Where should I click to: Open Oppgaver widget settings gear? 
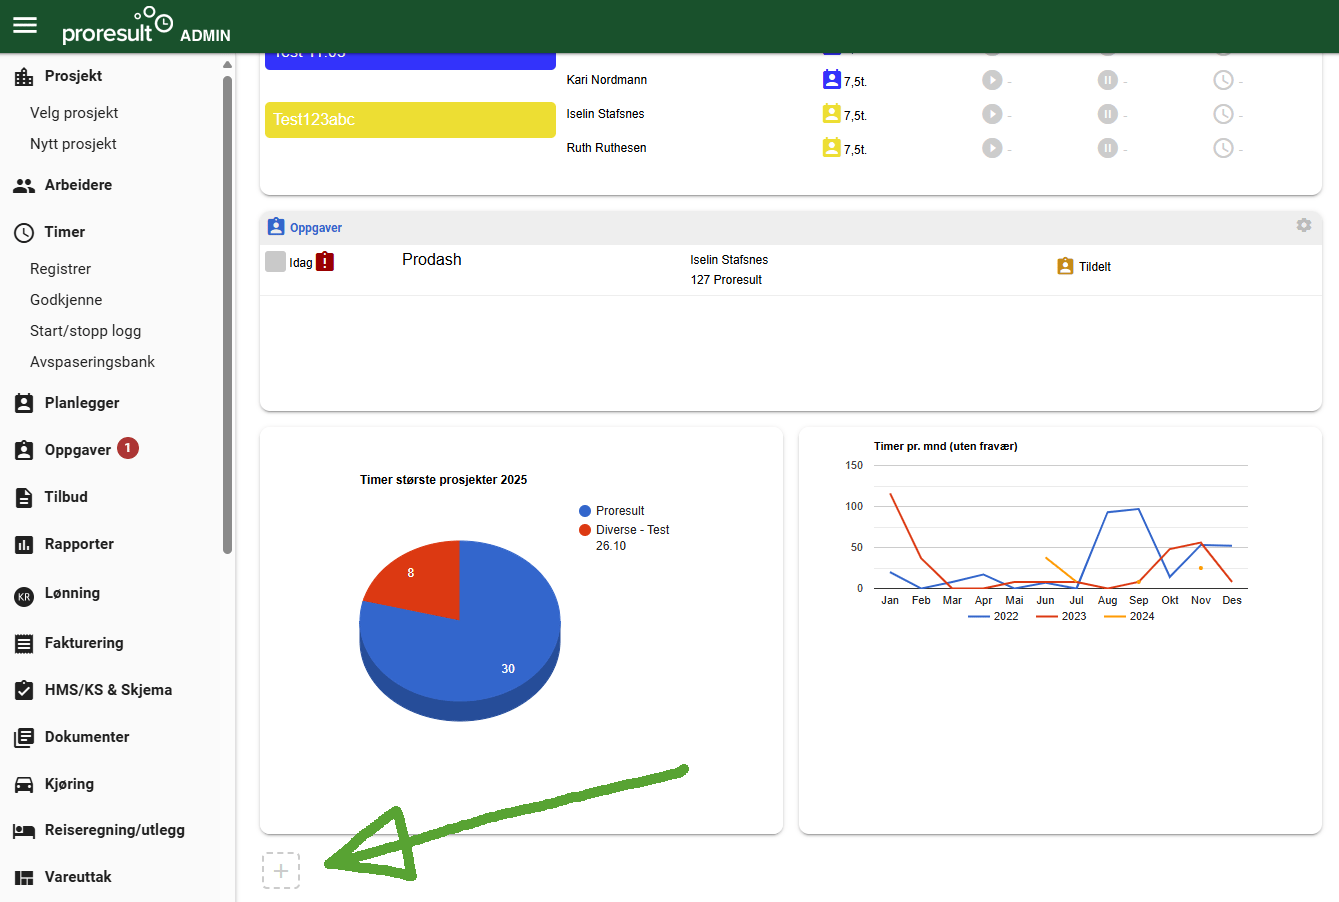pos(1304,225)
